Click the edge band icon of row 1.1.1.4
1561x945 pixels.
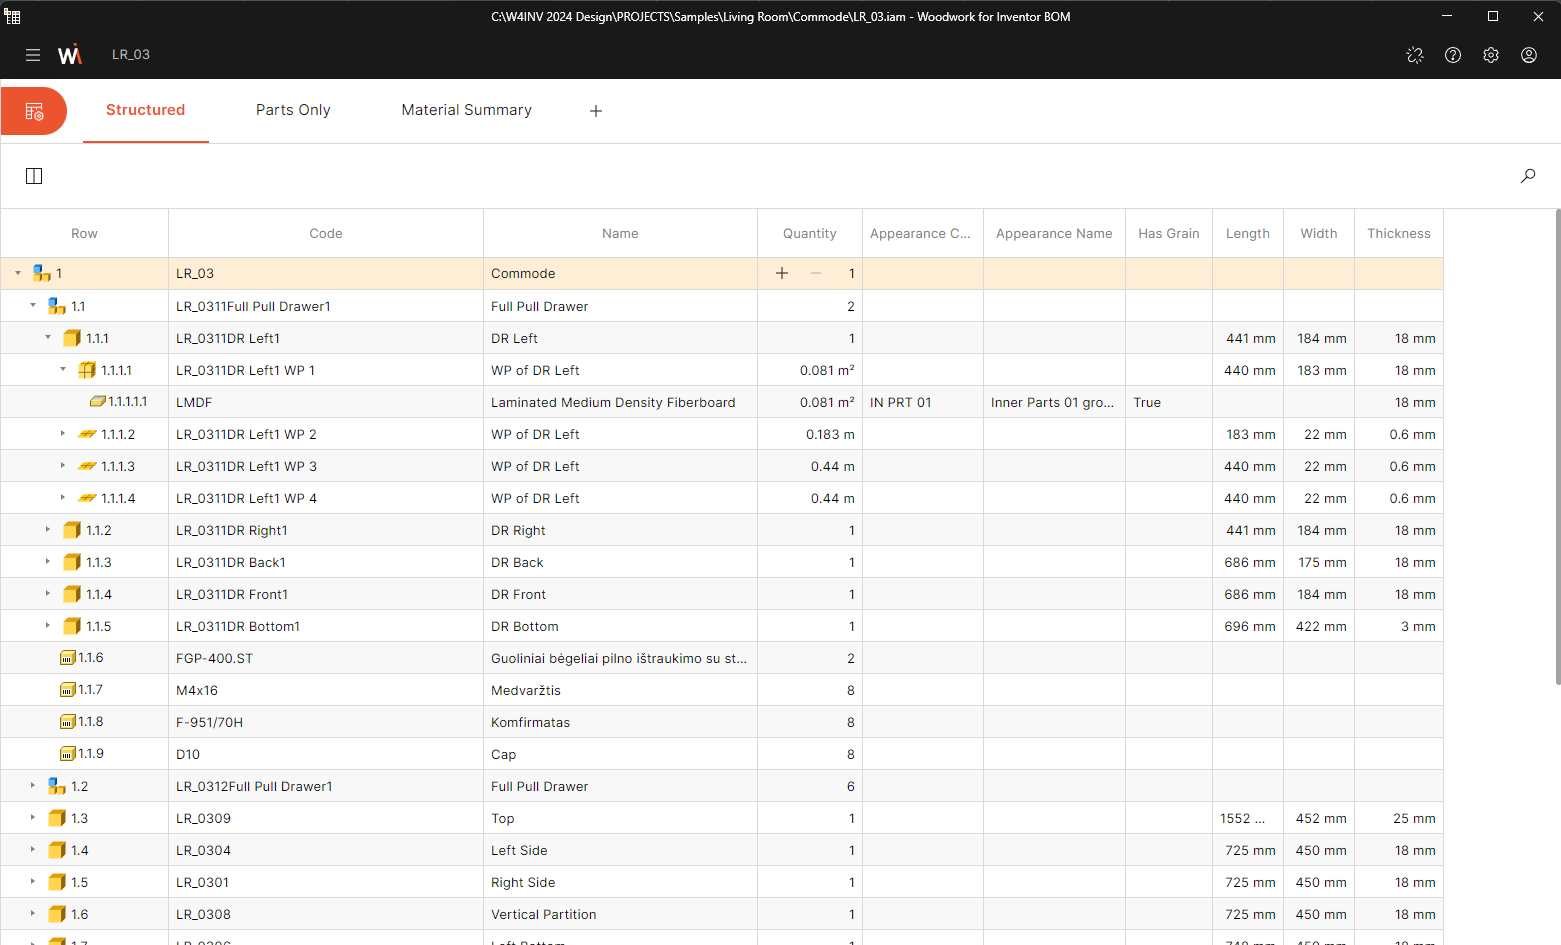click(x=87, y=498)
